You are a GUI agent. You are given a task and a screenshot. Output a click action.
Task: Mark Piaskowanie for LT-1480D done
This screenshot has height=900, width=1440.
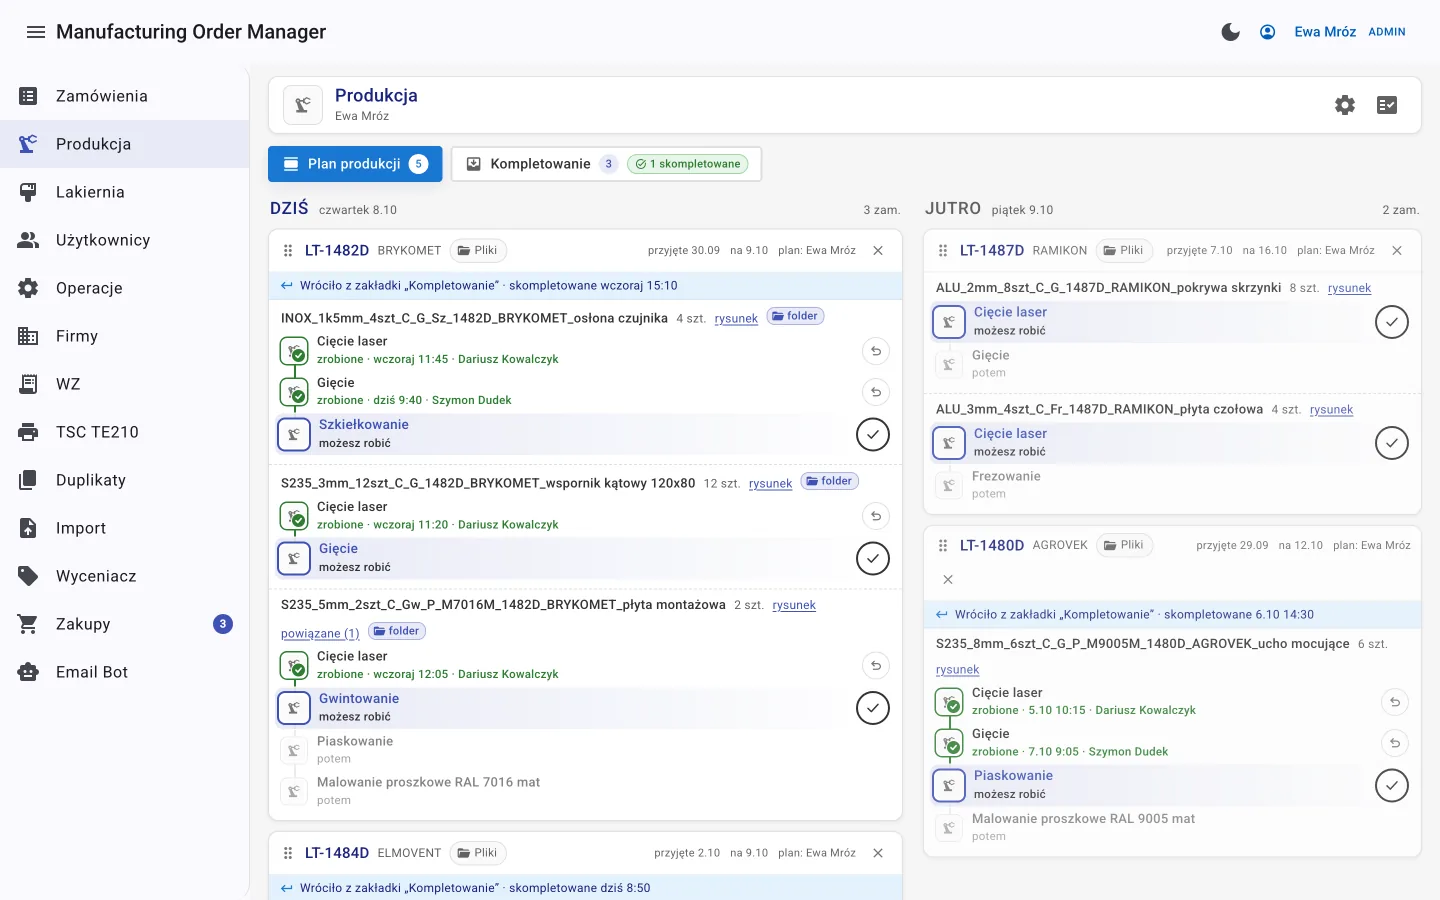point(1392,785)
